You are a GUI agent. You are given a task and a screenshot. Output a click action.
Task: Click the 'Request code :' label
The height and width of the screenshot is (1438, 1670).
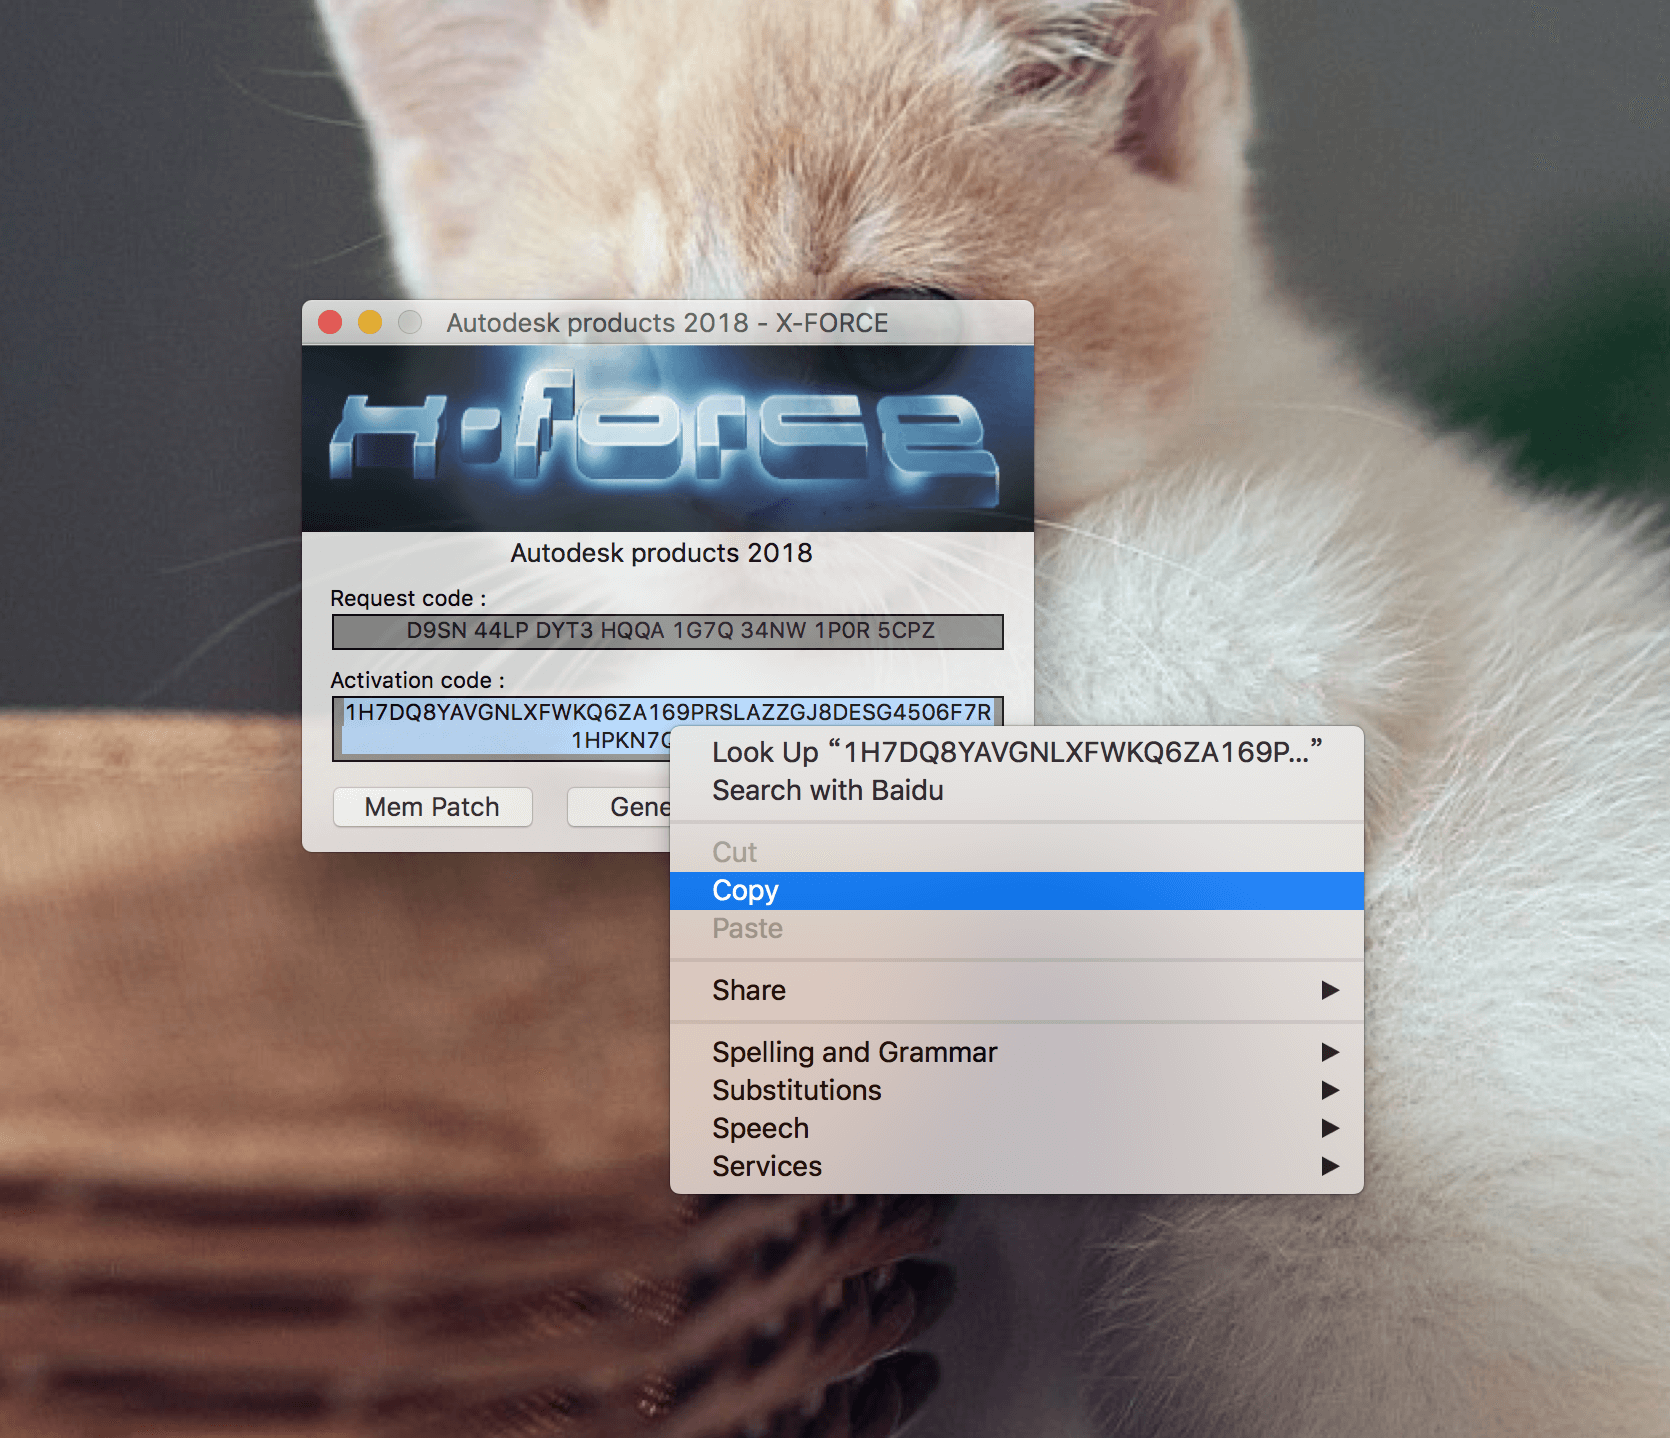tap(408, 598)
